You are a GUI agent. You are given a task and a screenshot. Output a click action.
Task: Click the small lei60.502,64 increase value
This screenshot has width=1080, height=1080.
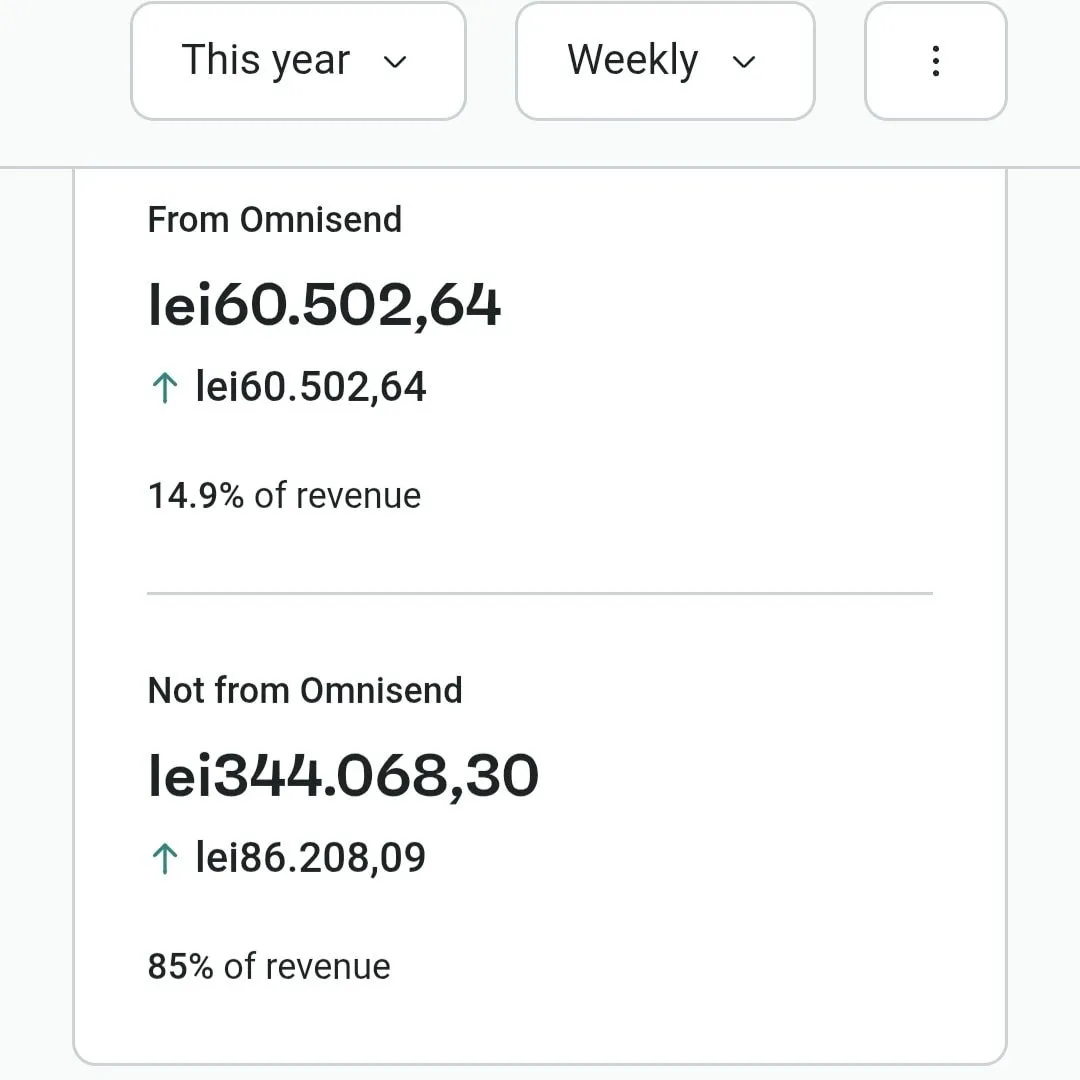(x=311, y=387)
